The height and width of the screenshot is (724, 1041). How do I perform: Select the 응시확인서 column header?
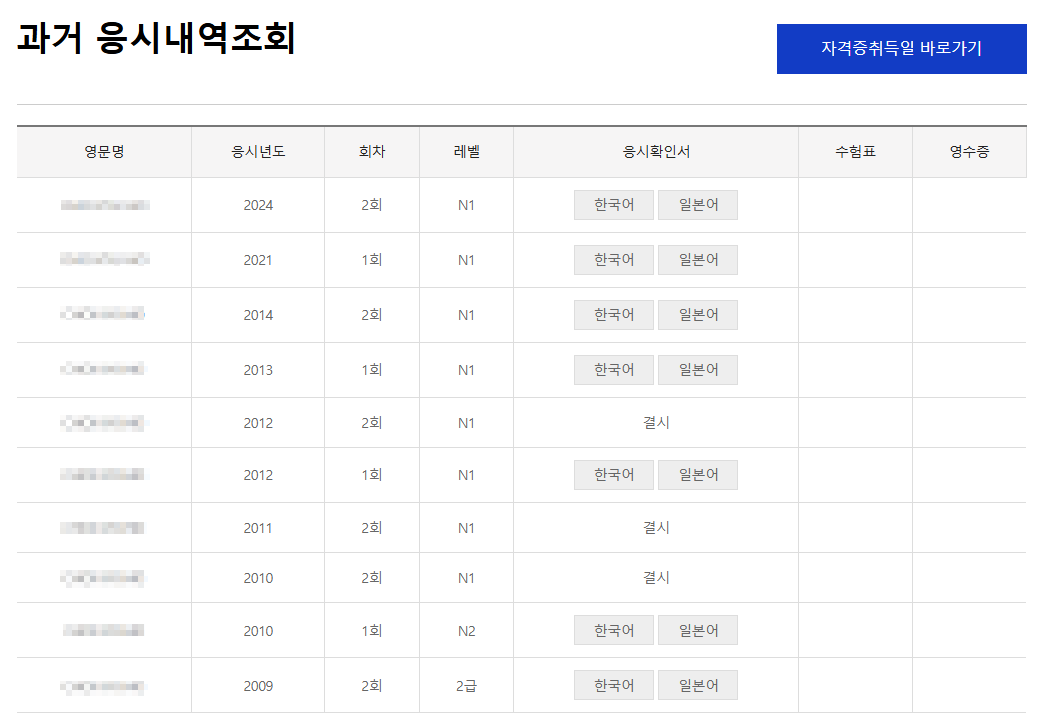(656, 152)
